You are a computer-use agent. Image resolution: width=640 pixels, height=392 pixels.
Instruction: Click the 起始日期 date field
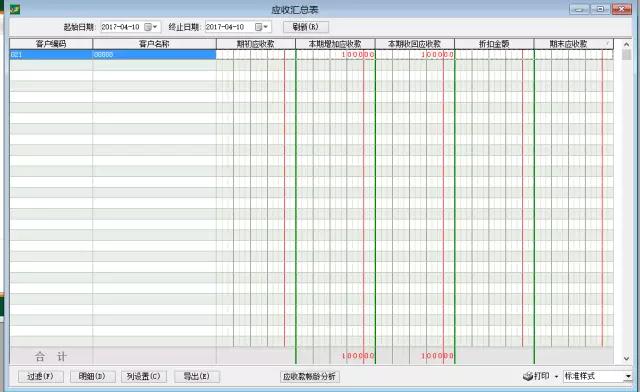click(121, 27)
